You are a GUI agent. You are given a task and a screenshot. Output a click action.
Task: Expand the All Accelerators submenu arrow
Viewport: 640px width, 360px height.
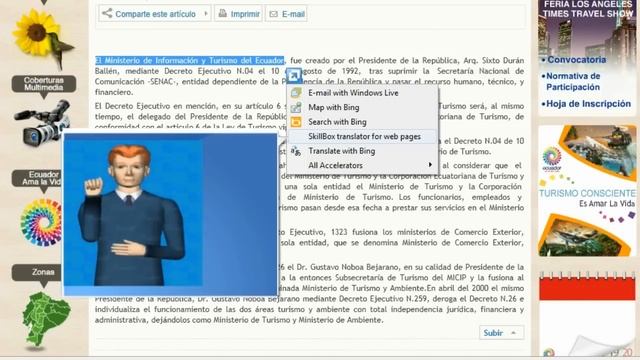click(430, 165)
